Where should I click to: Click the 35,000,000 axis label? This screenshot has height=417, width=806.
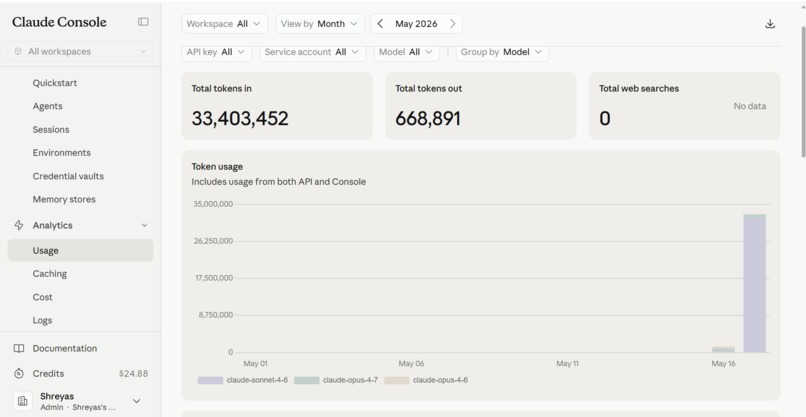click(213, 204)
